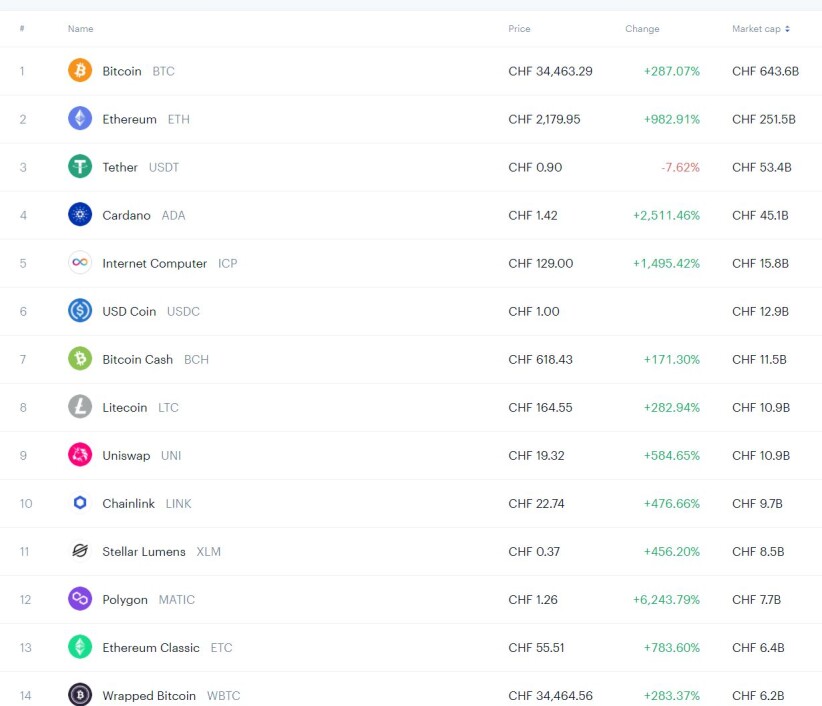822x706 pixels.
Task: Click the purple Polygon logo icon
Action: (80, 599)
